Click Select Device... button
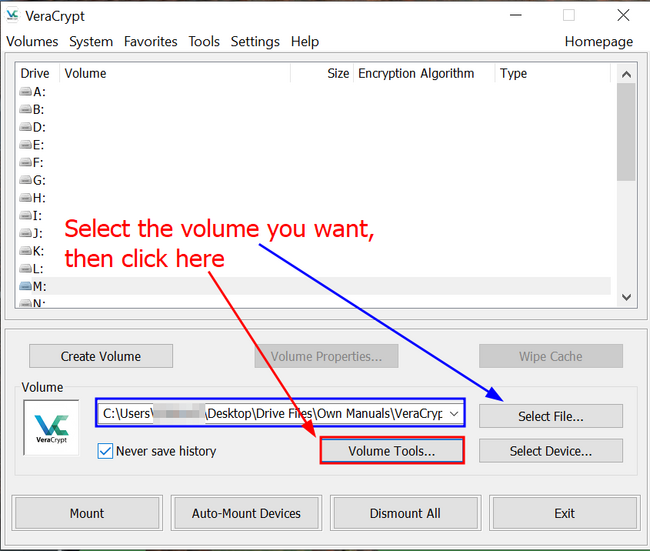 551,451
